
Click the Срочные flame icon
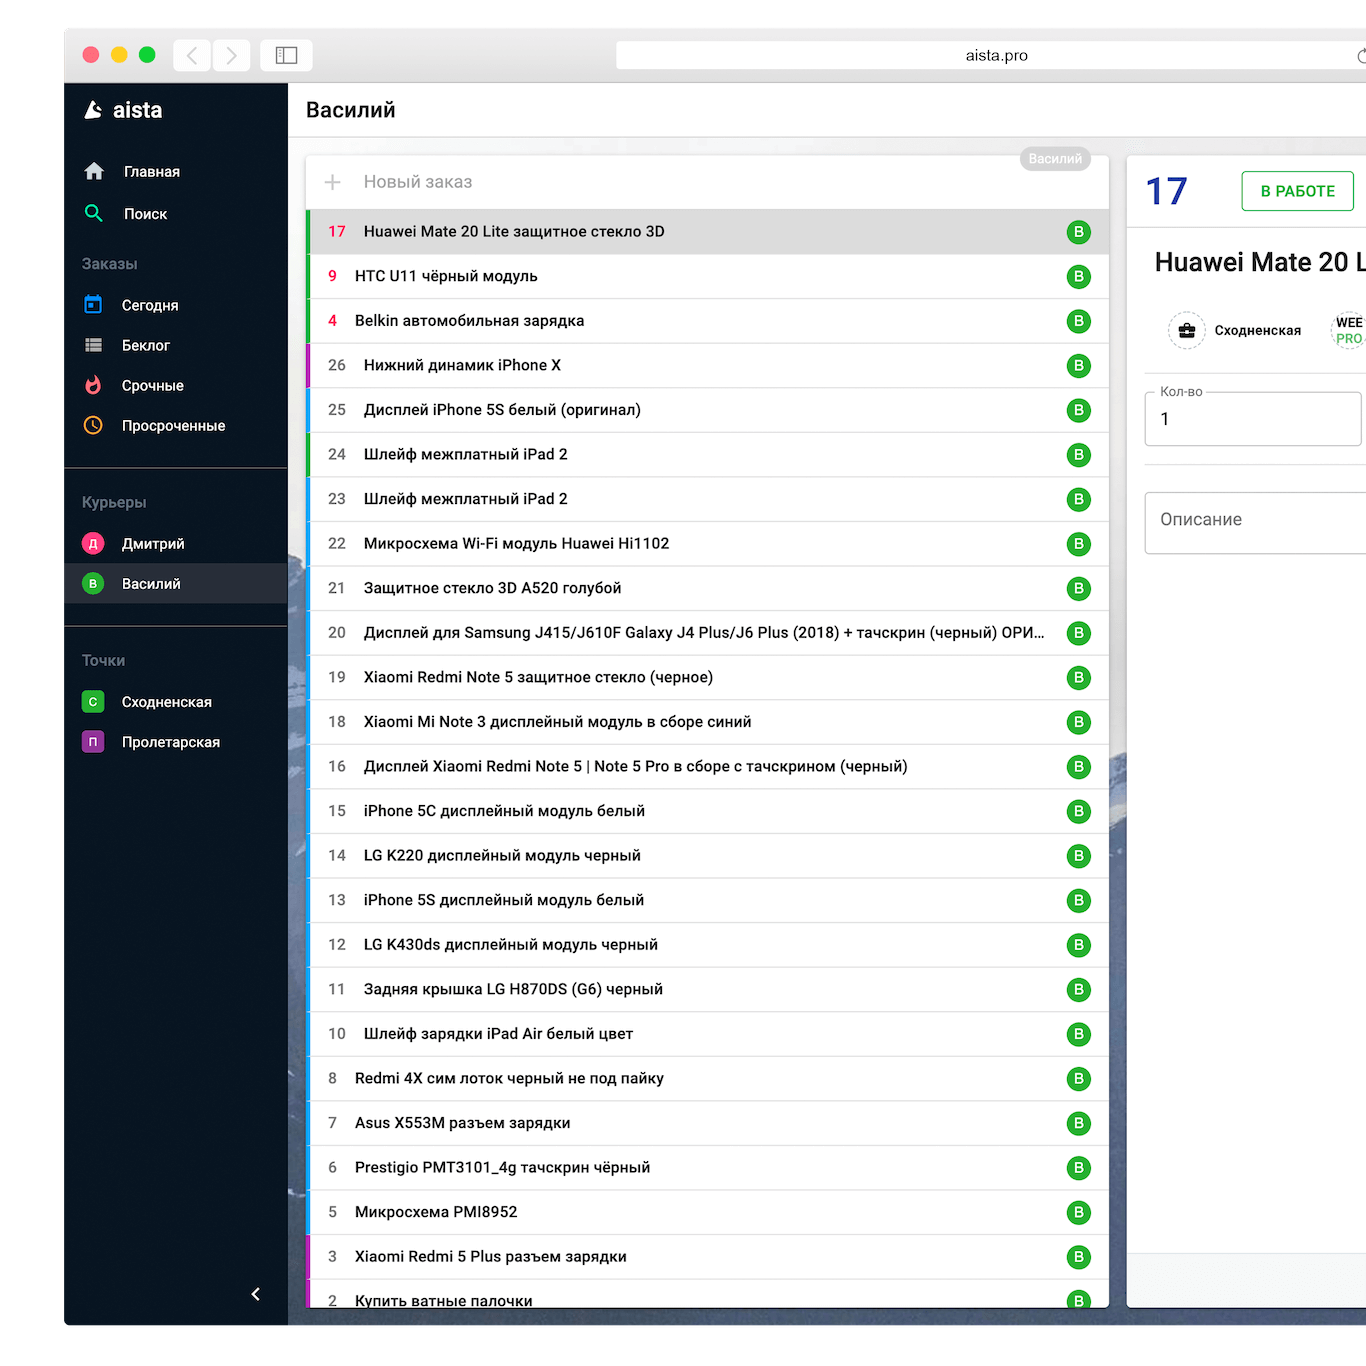(93, 385)
